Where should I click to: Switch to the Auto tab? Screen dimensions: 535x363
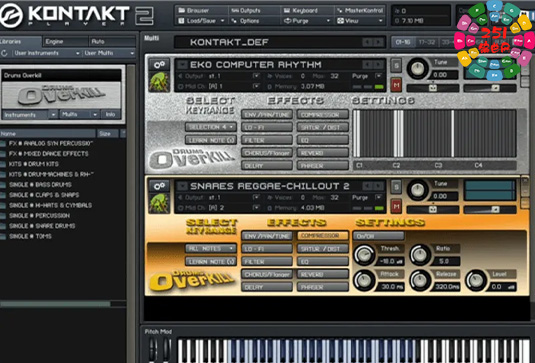pyautogui.click(x=112, y=42)
